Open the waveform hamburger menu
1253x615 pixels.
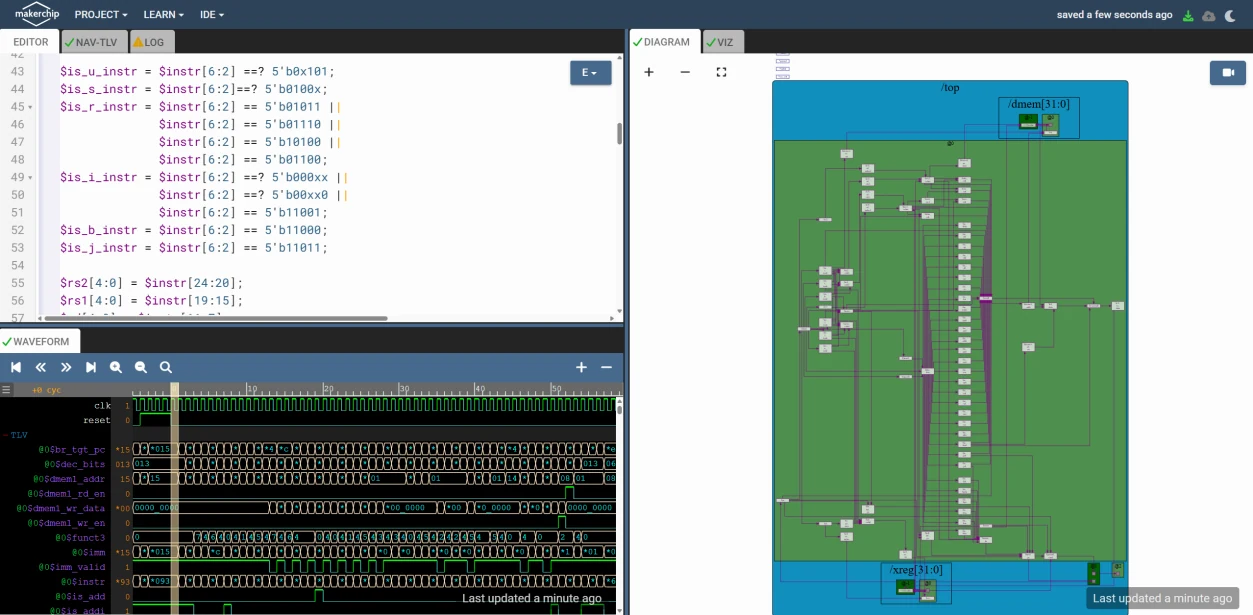click(x=7, y=390)
